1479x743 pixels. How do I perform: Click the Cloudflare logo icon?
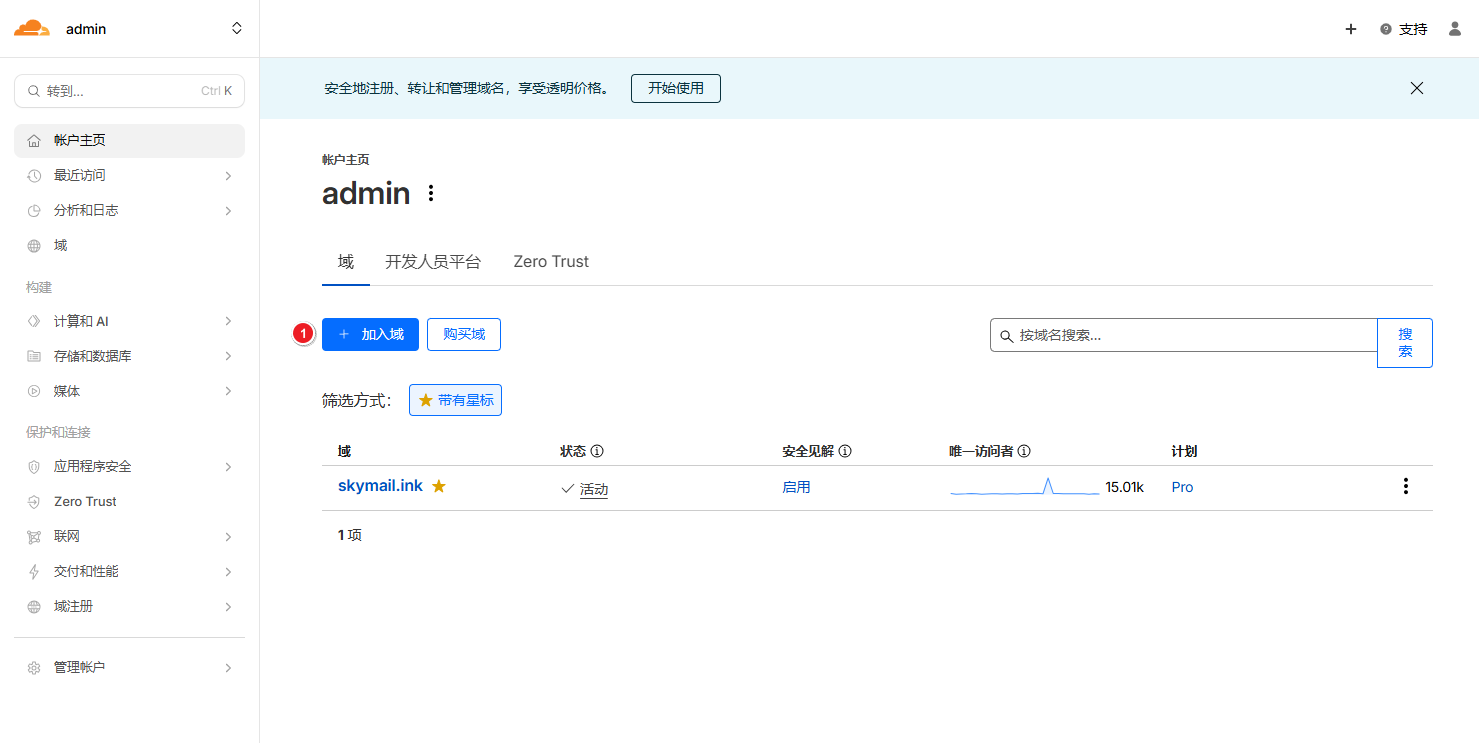coord(31,29)
